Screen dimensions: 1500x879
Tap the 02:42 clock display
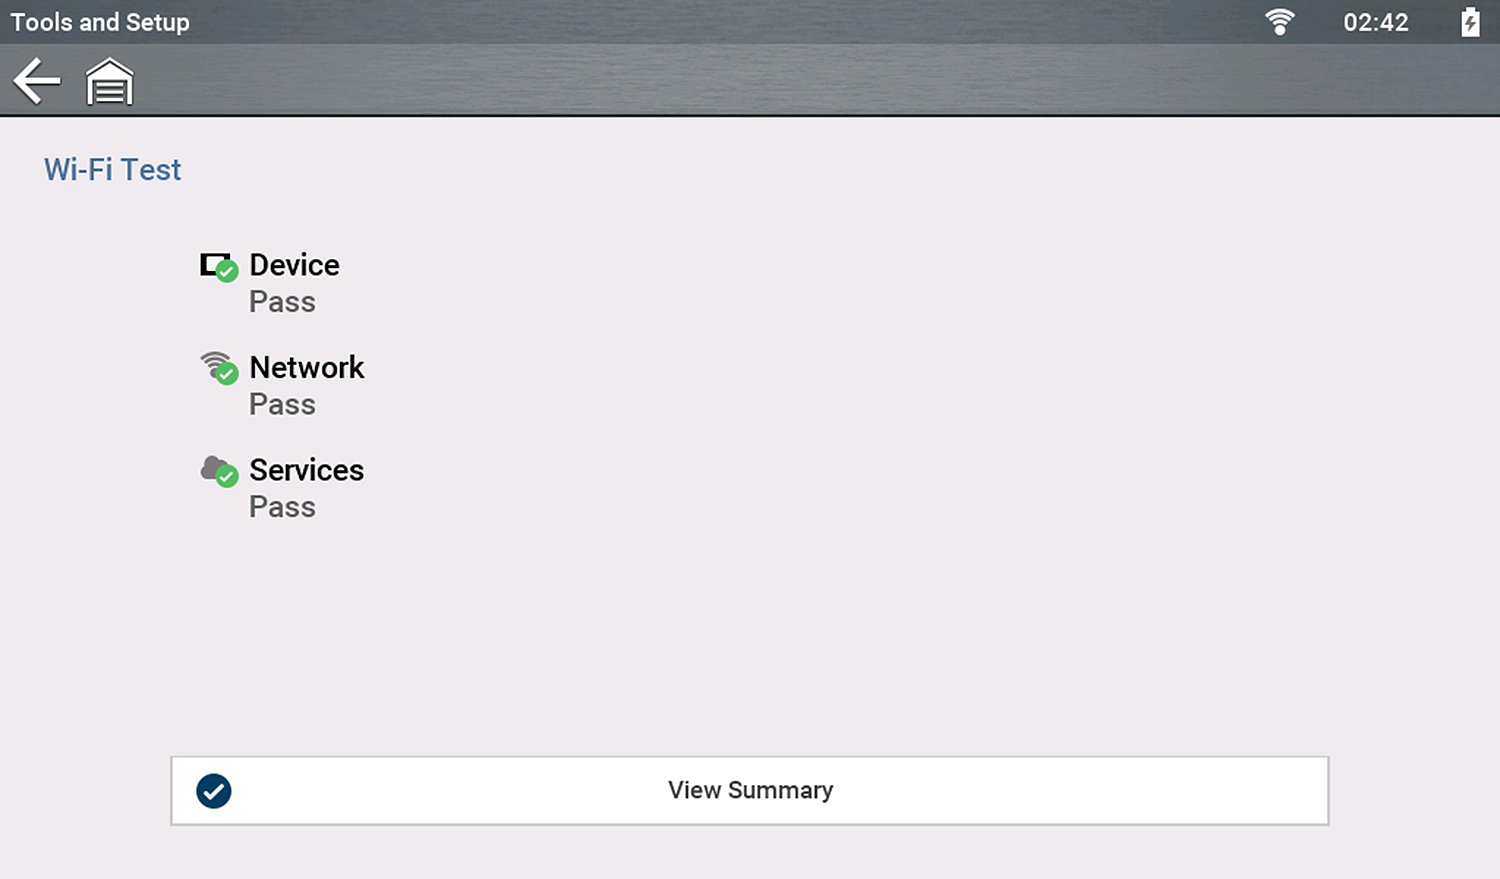pyautogui.click(x=1375, y=22)
